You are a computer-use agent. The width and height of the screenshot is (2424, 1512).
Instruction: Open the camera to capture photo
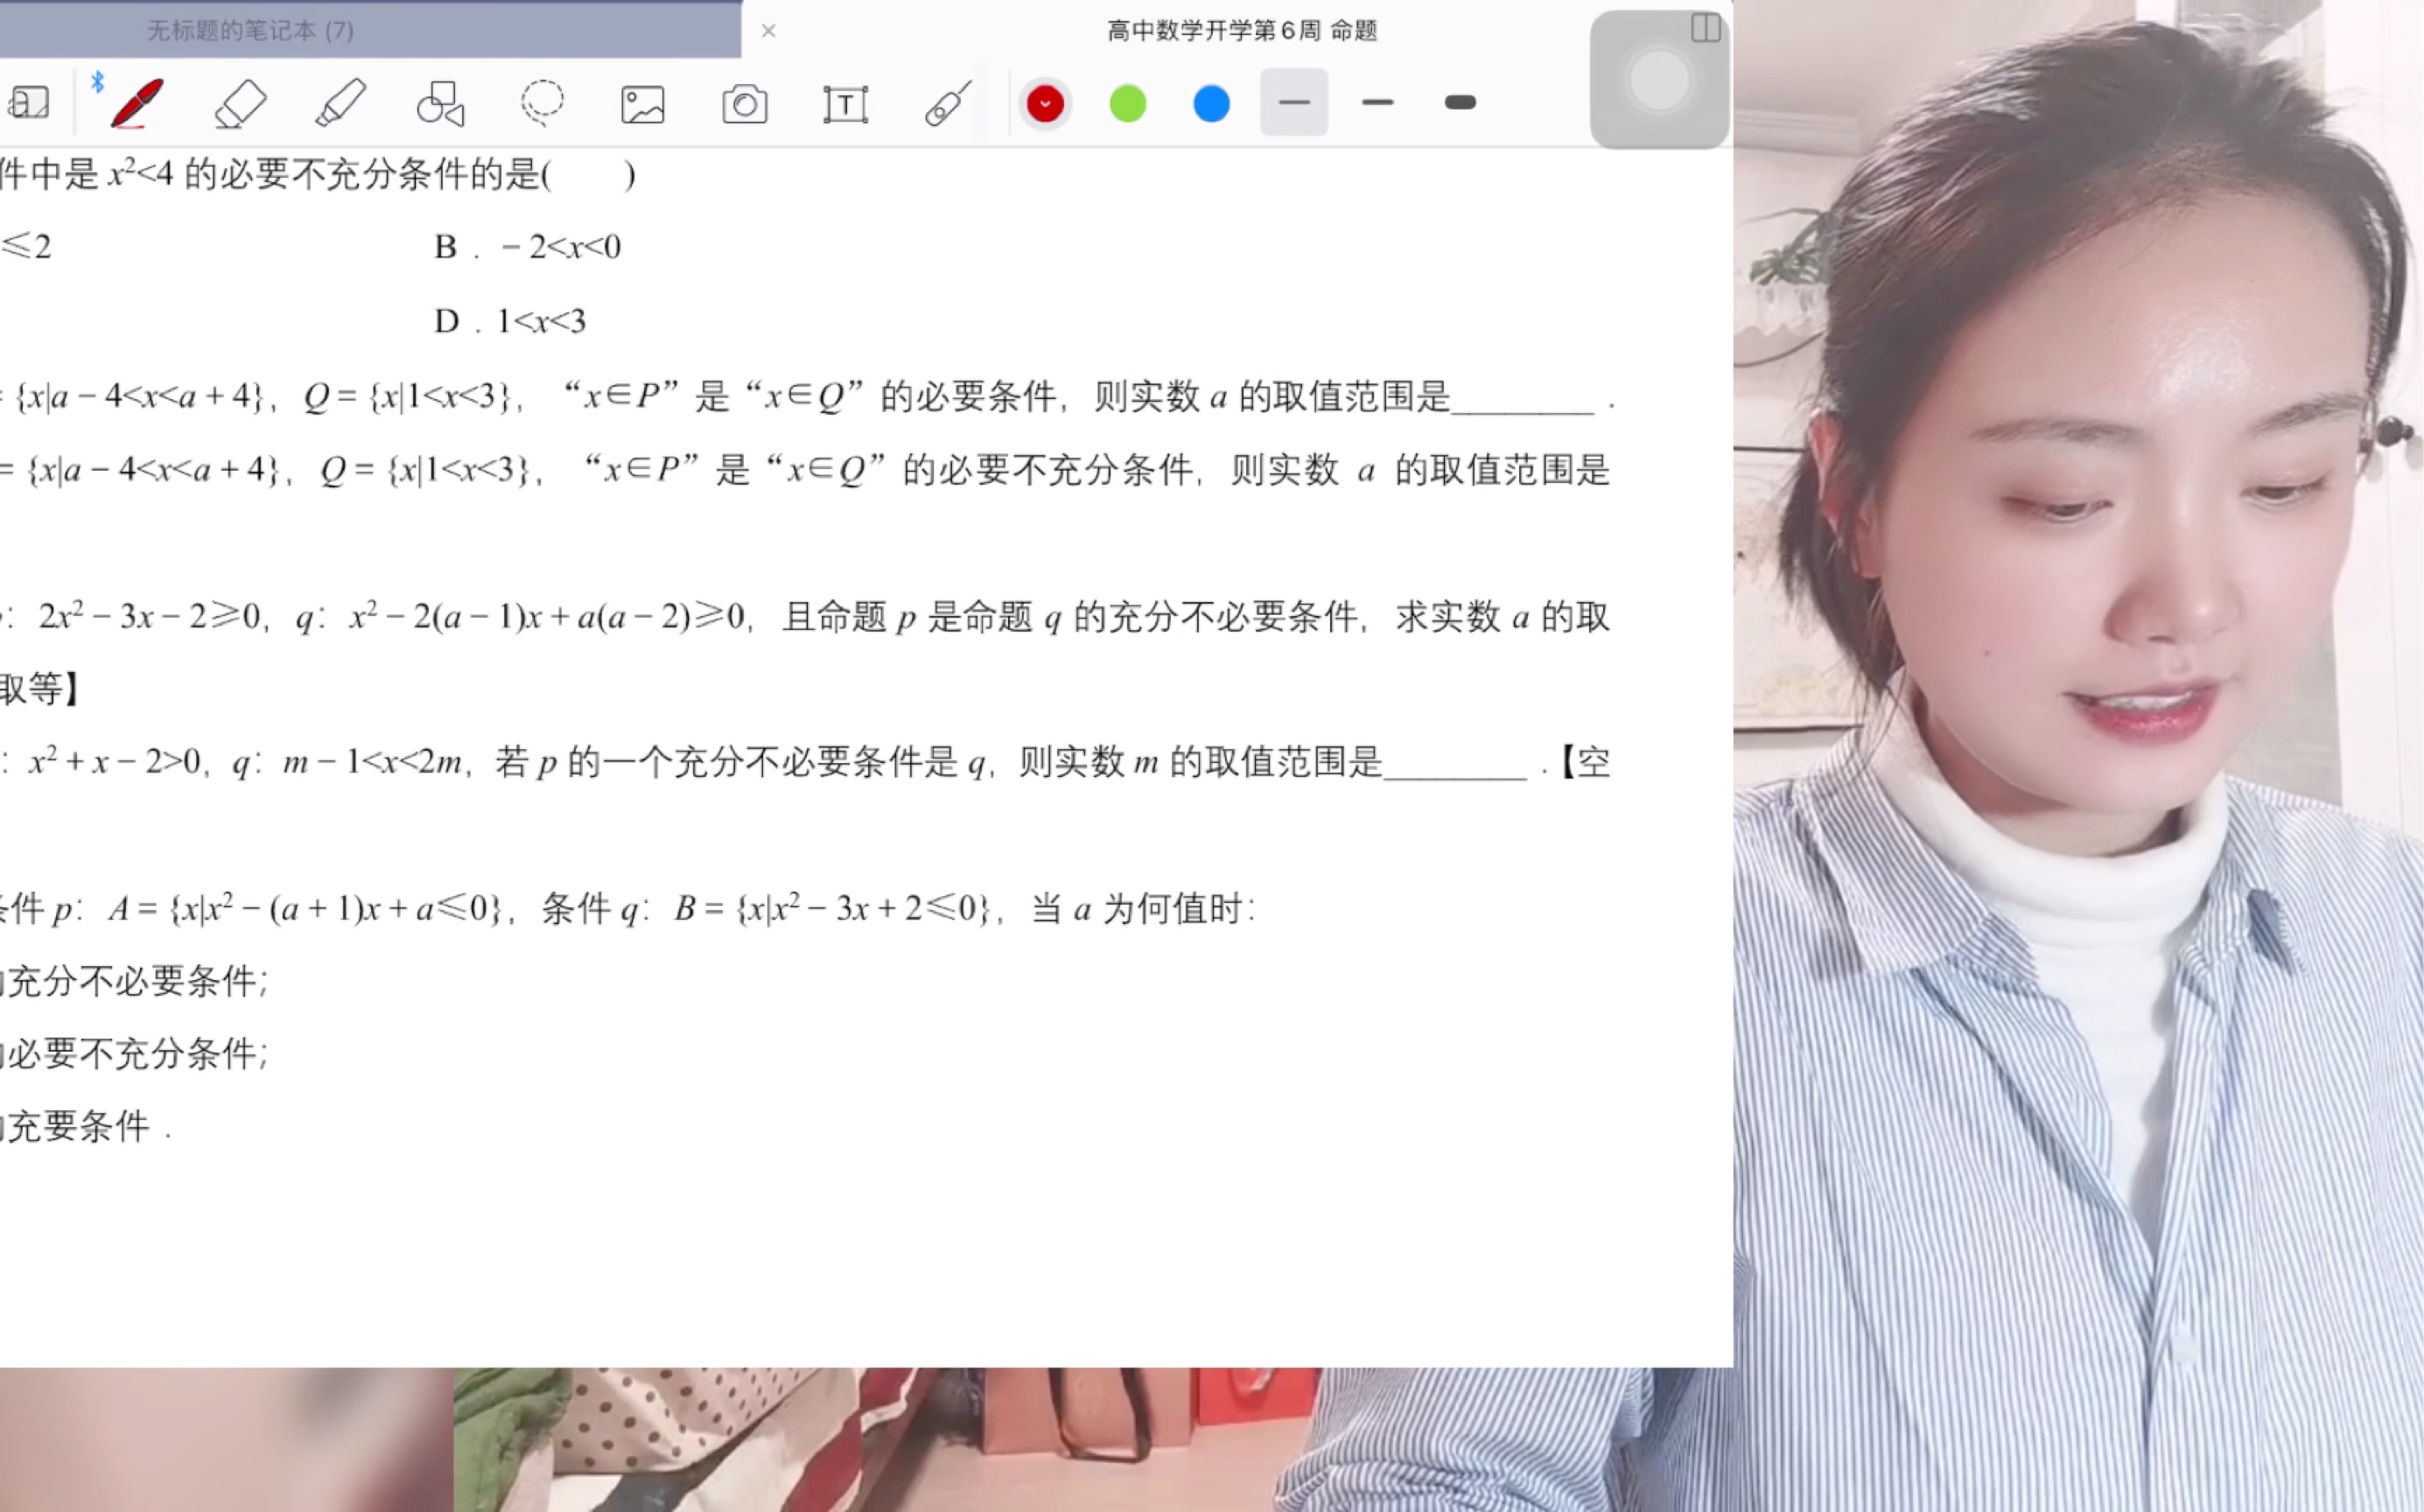click(x=744, y=103)
